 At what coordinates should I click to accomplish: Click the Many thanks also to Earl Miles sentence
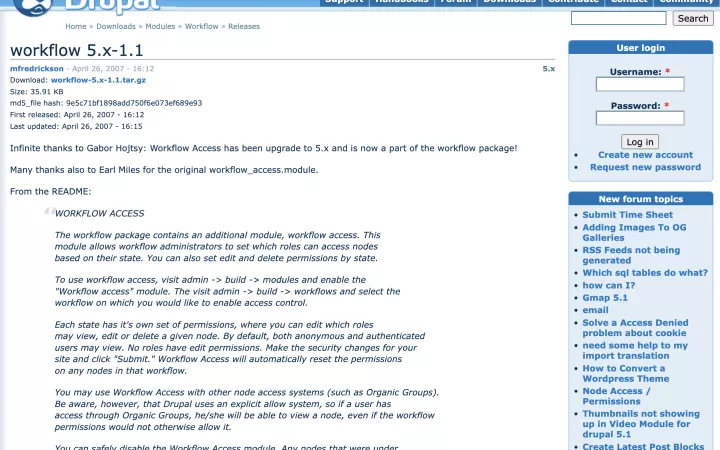164,170
